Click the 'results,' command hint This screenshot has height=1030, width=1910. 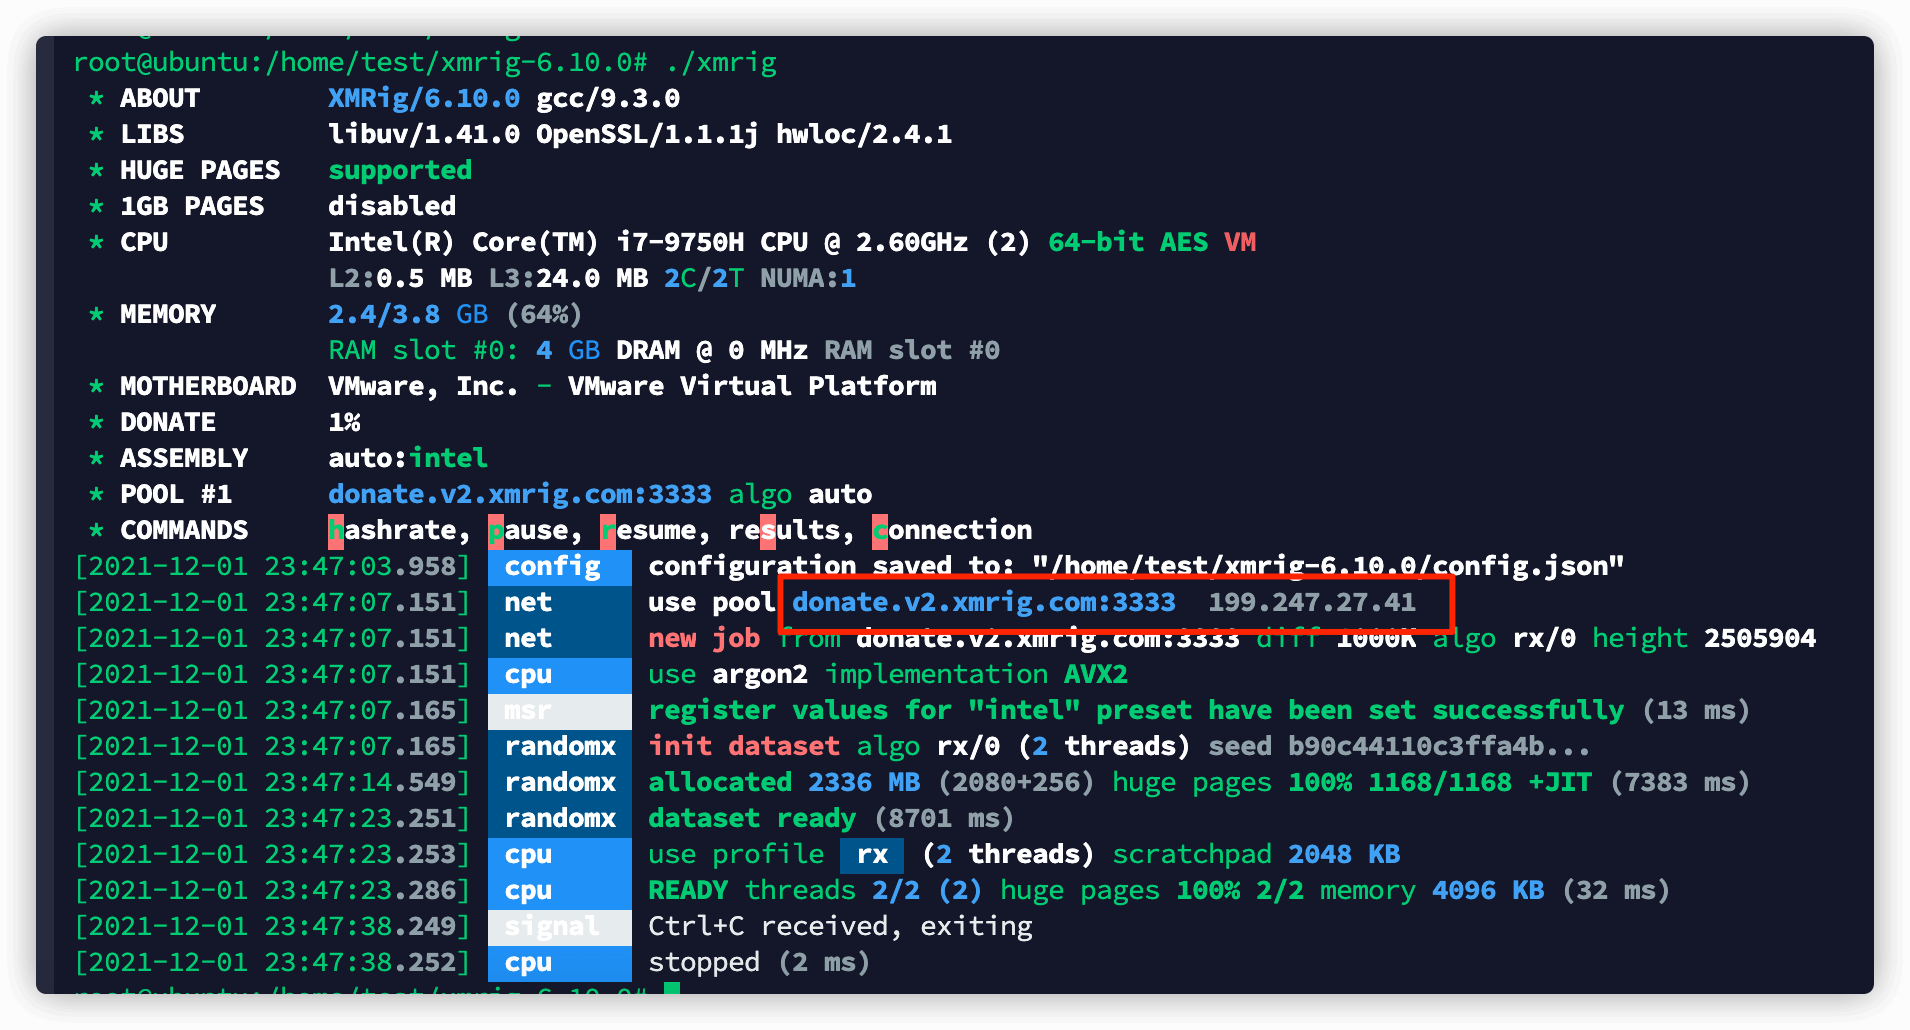click(792, 530)
